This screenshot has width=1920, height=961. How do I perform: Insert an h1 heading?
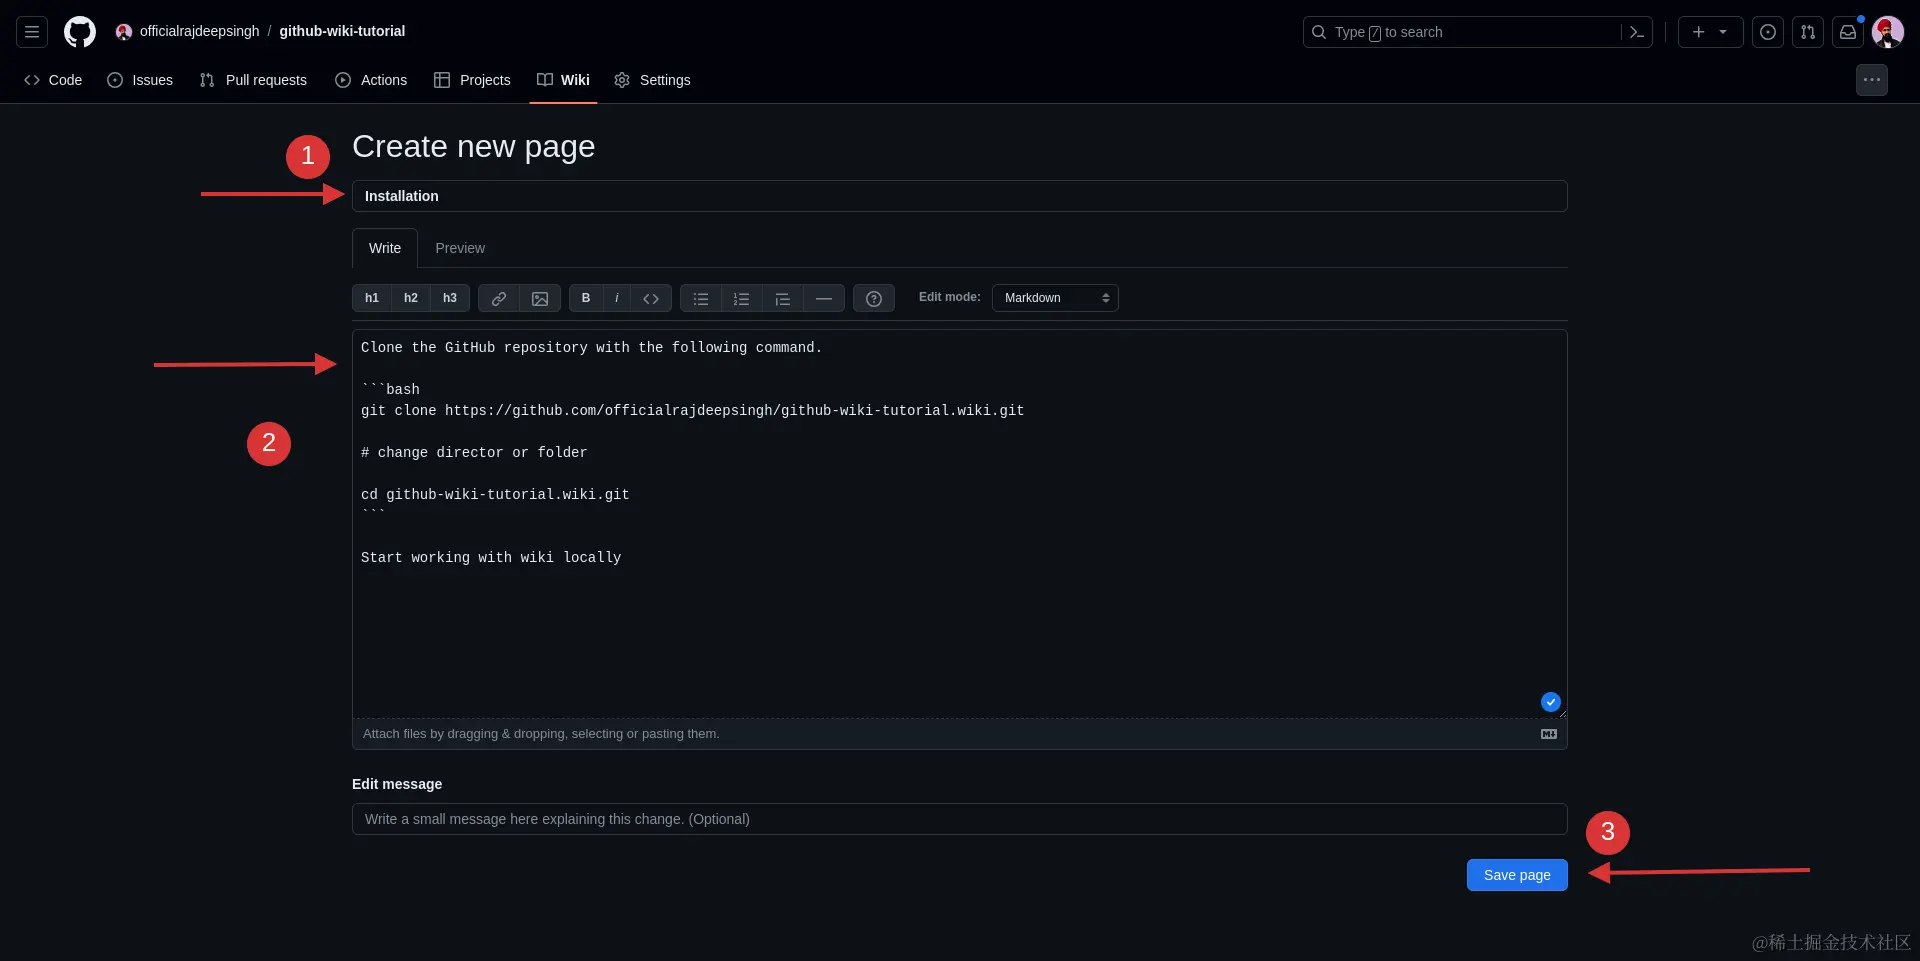(x=372, y=298)
